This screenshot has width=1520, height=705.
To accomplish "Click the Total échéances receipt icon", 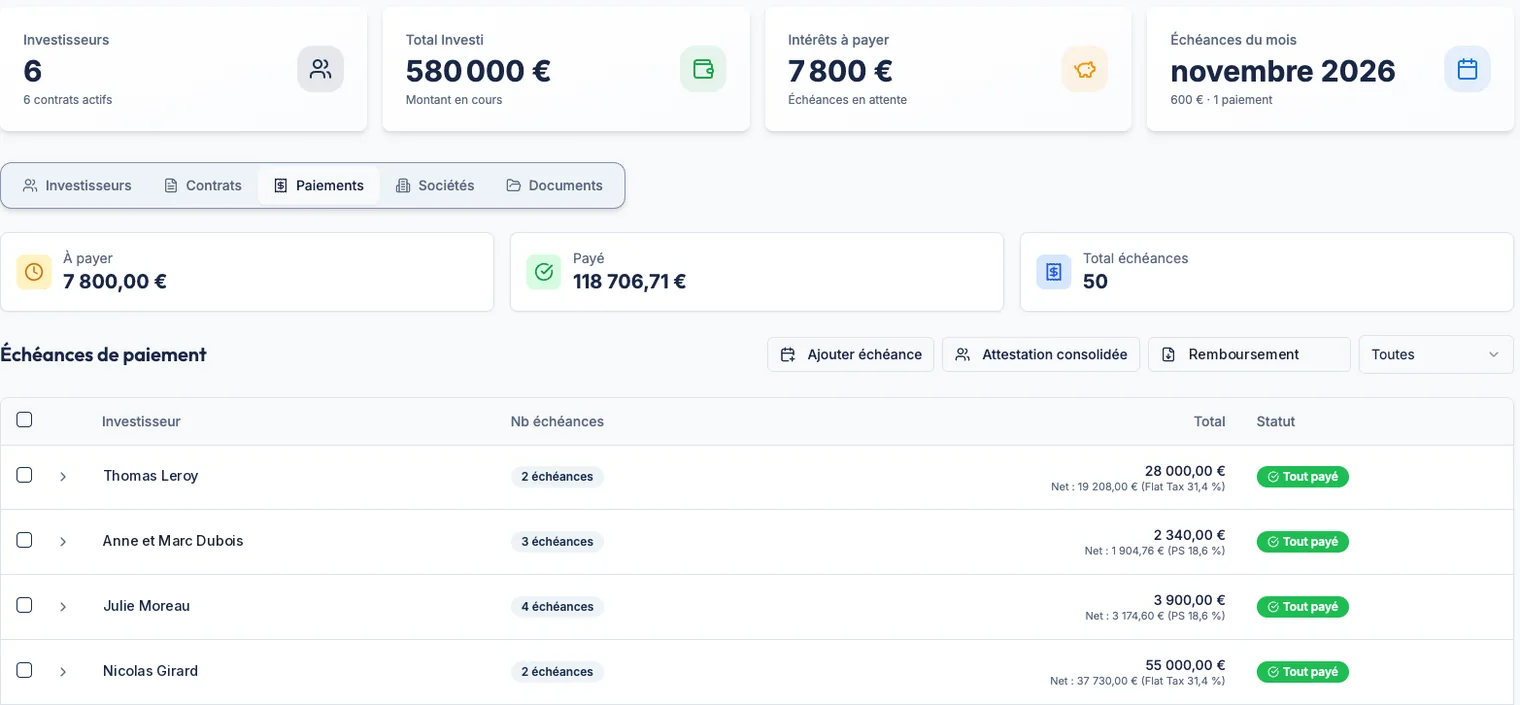I will [1054, 272].
